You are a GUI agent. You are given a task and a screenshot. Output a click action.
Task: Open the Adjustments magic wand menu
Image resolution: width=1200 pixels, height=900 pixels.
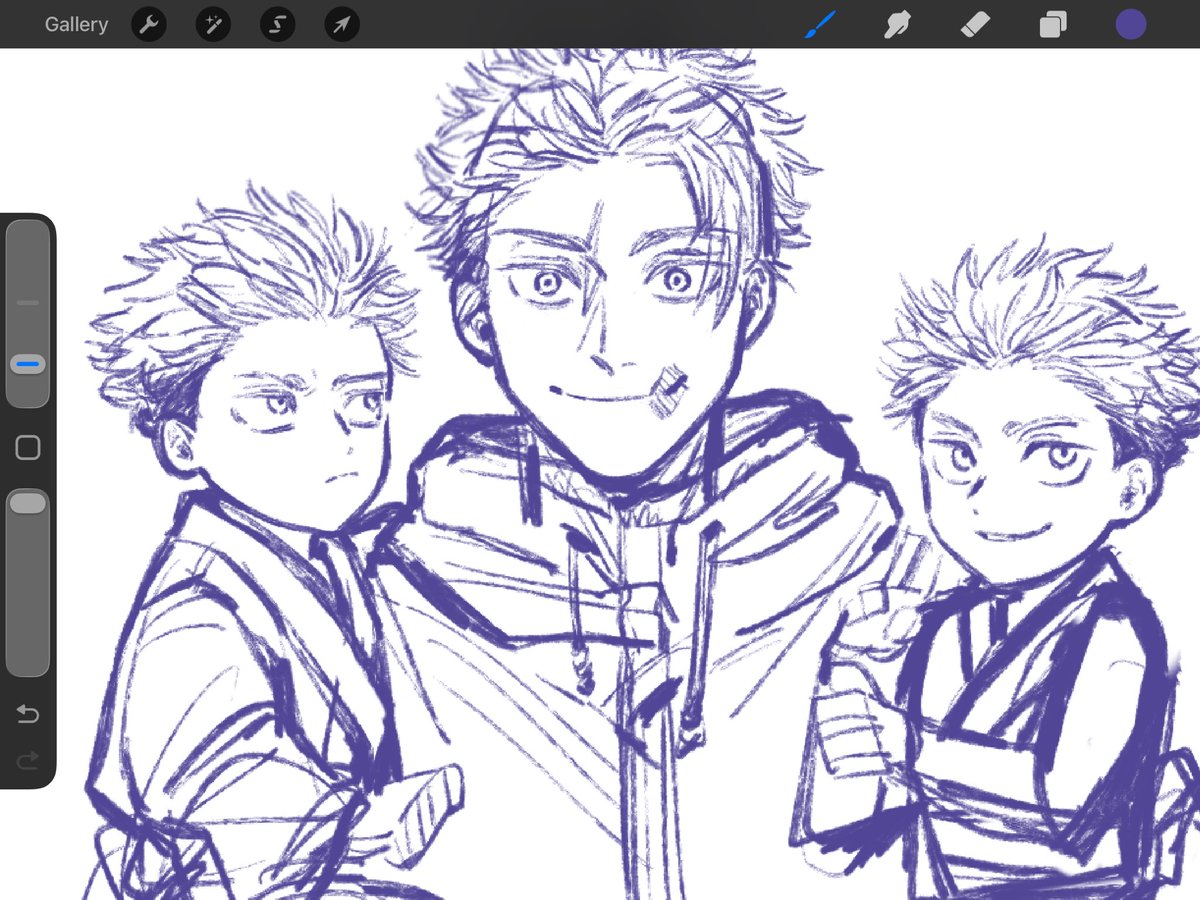point(213,24)
